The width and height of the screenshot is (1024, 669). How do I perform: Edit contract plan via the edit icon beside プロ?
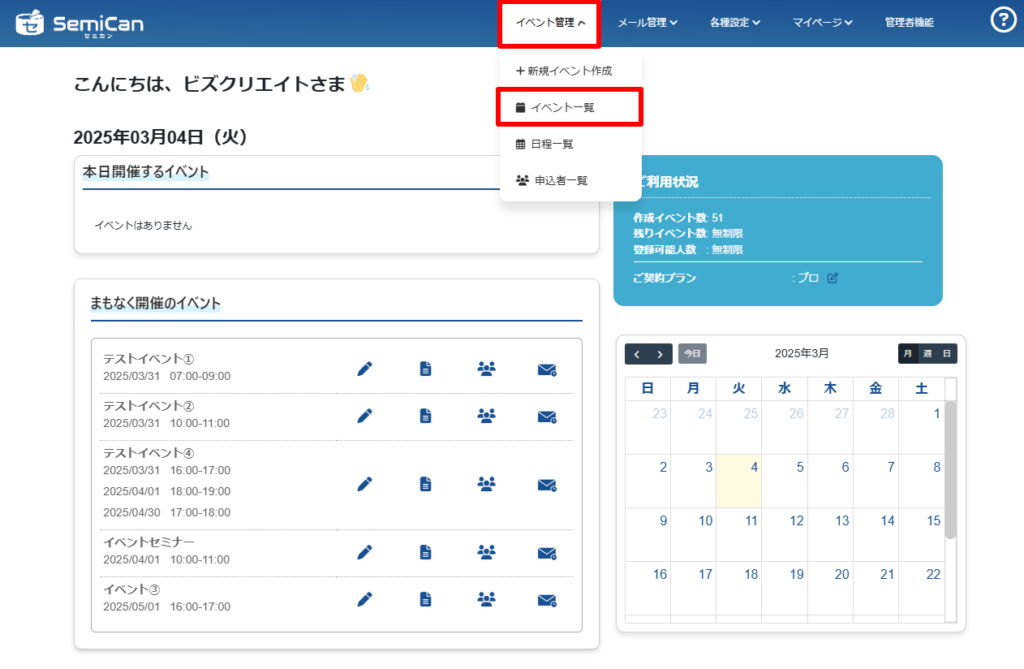click(x=832, y=278)
